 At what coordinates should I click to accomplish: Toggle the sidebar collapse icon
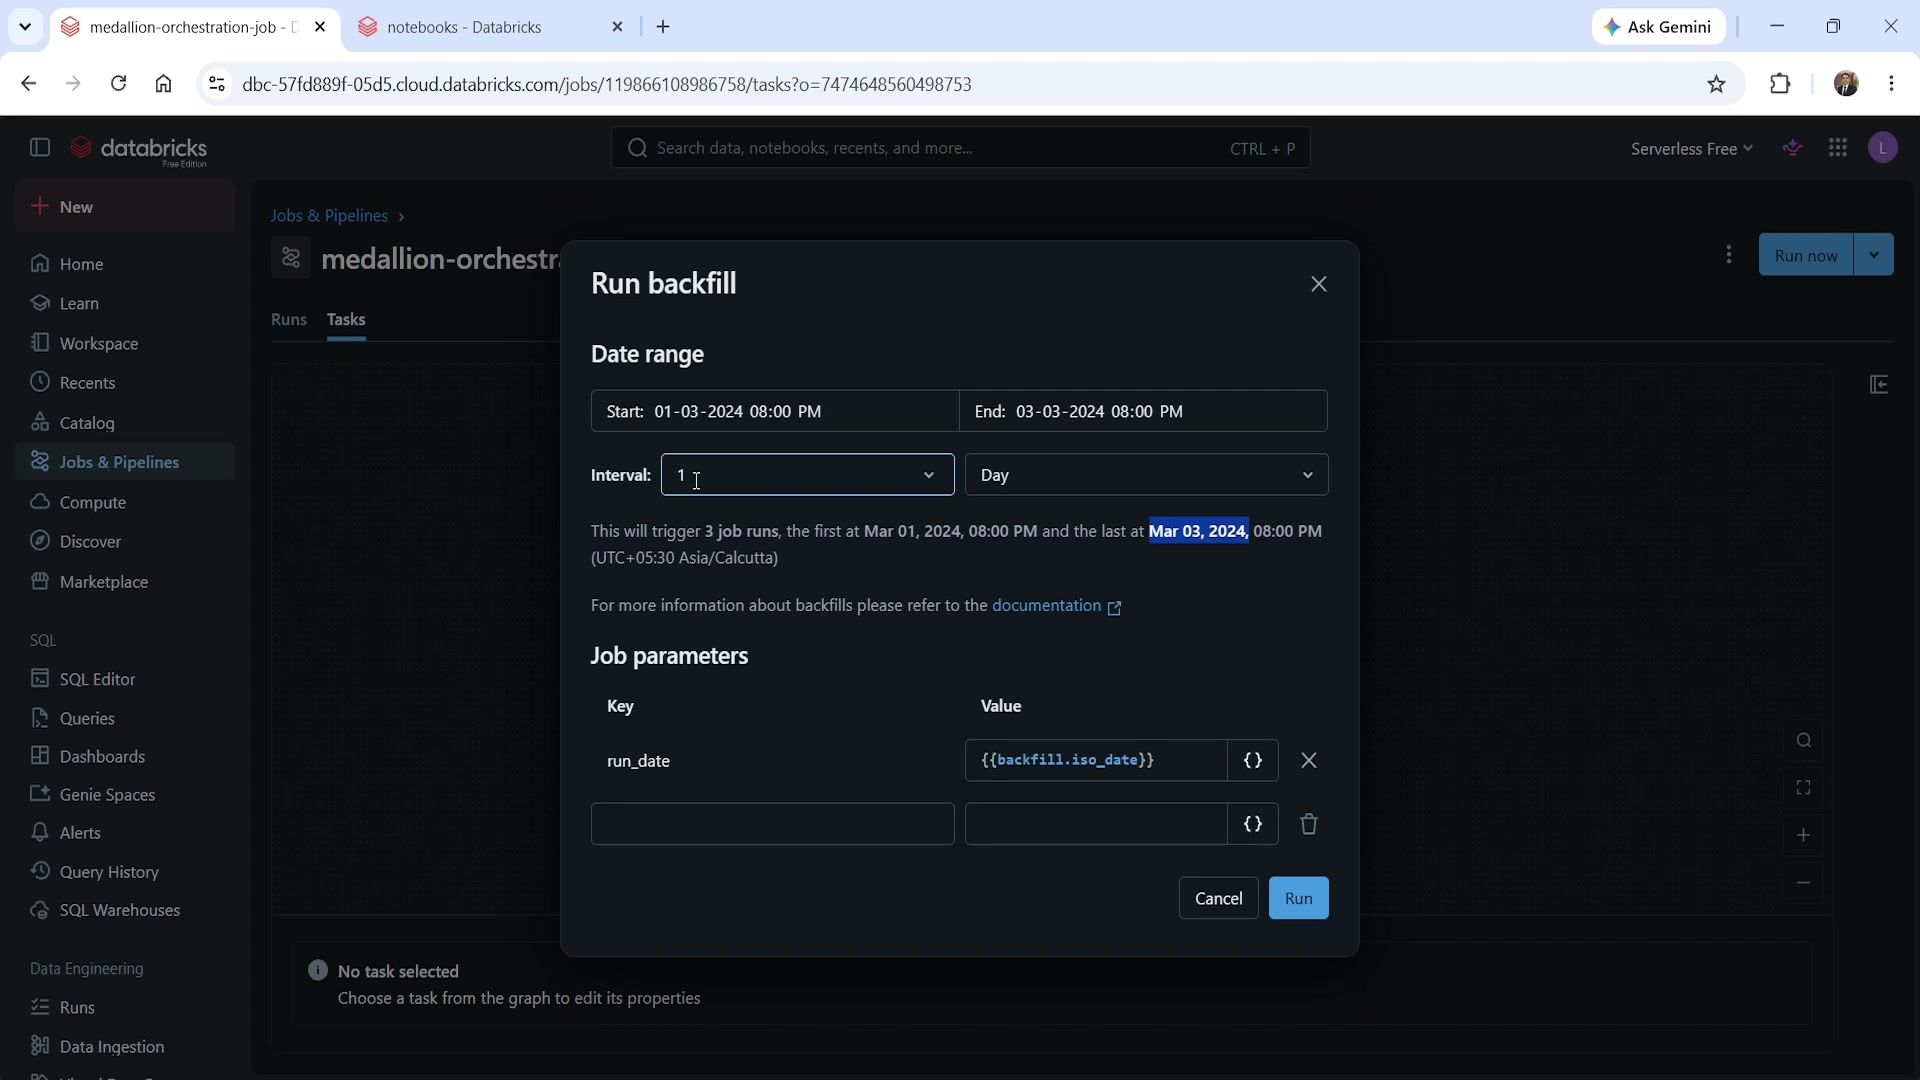pyautogui.click(x=40, y=148)
